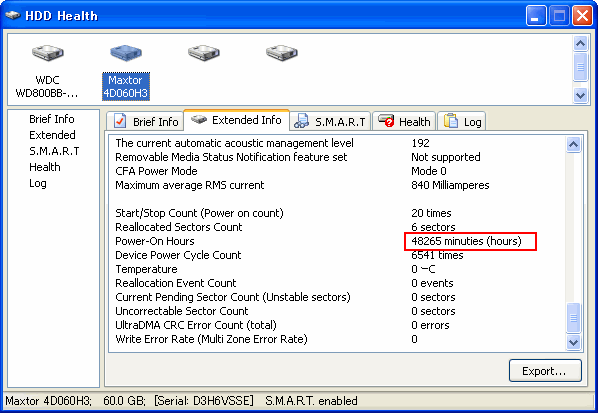Switch to the Brief Info tab
This screenshot has width=598, height=413.
pos(145,122)
